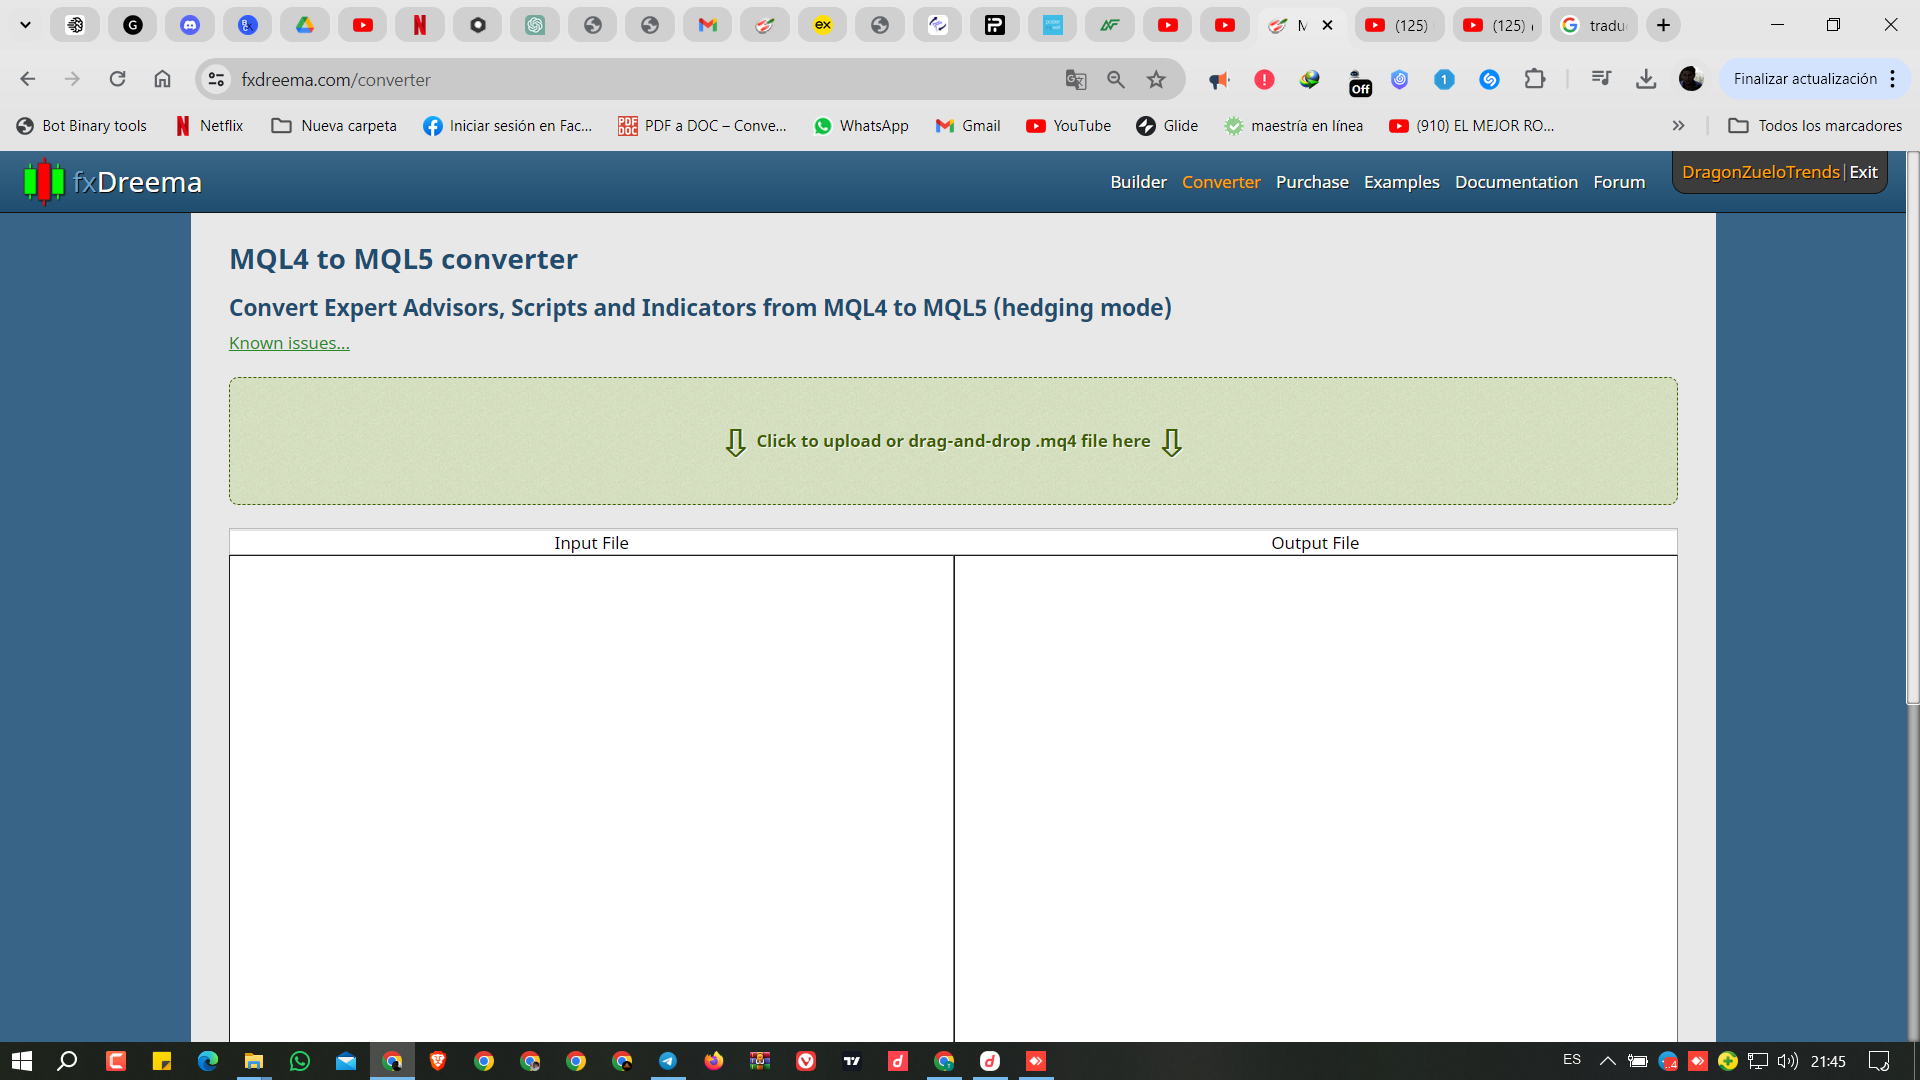Click the site information icon beside the URL

(x=216, y=79)
